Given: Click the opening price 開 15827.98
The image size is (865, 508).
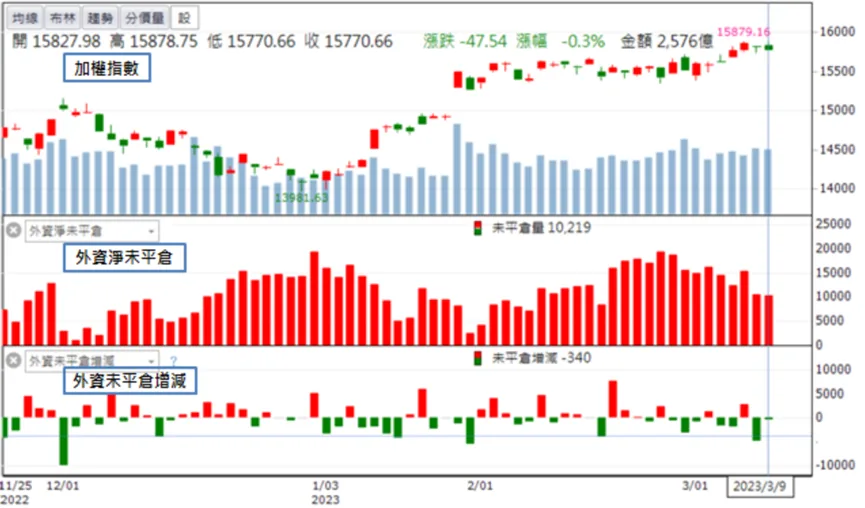Looking at the screenshot, I should (56, 41).
